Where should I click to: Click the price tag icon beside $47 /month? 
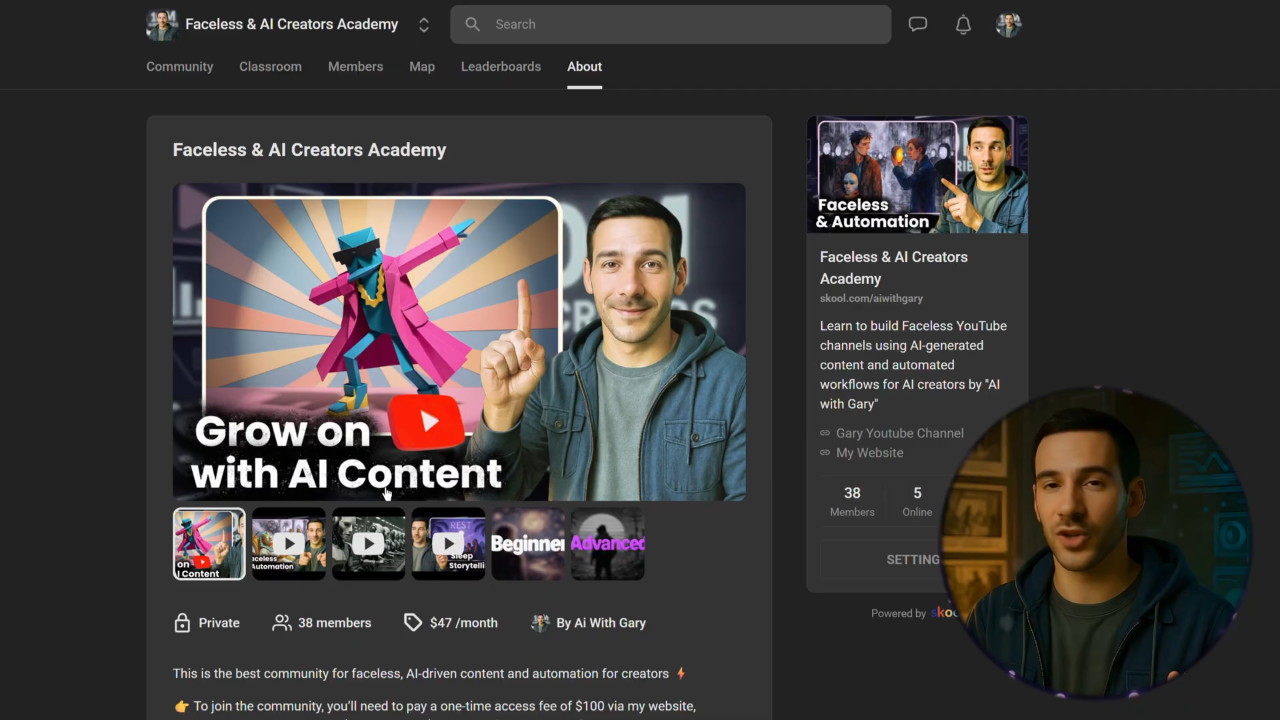click(x=413, y=623)
